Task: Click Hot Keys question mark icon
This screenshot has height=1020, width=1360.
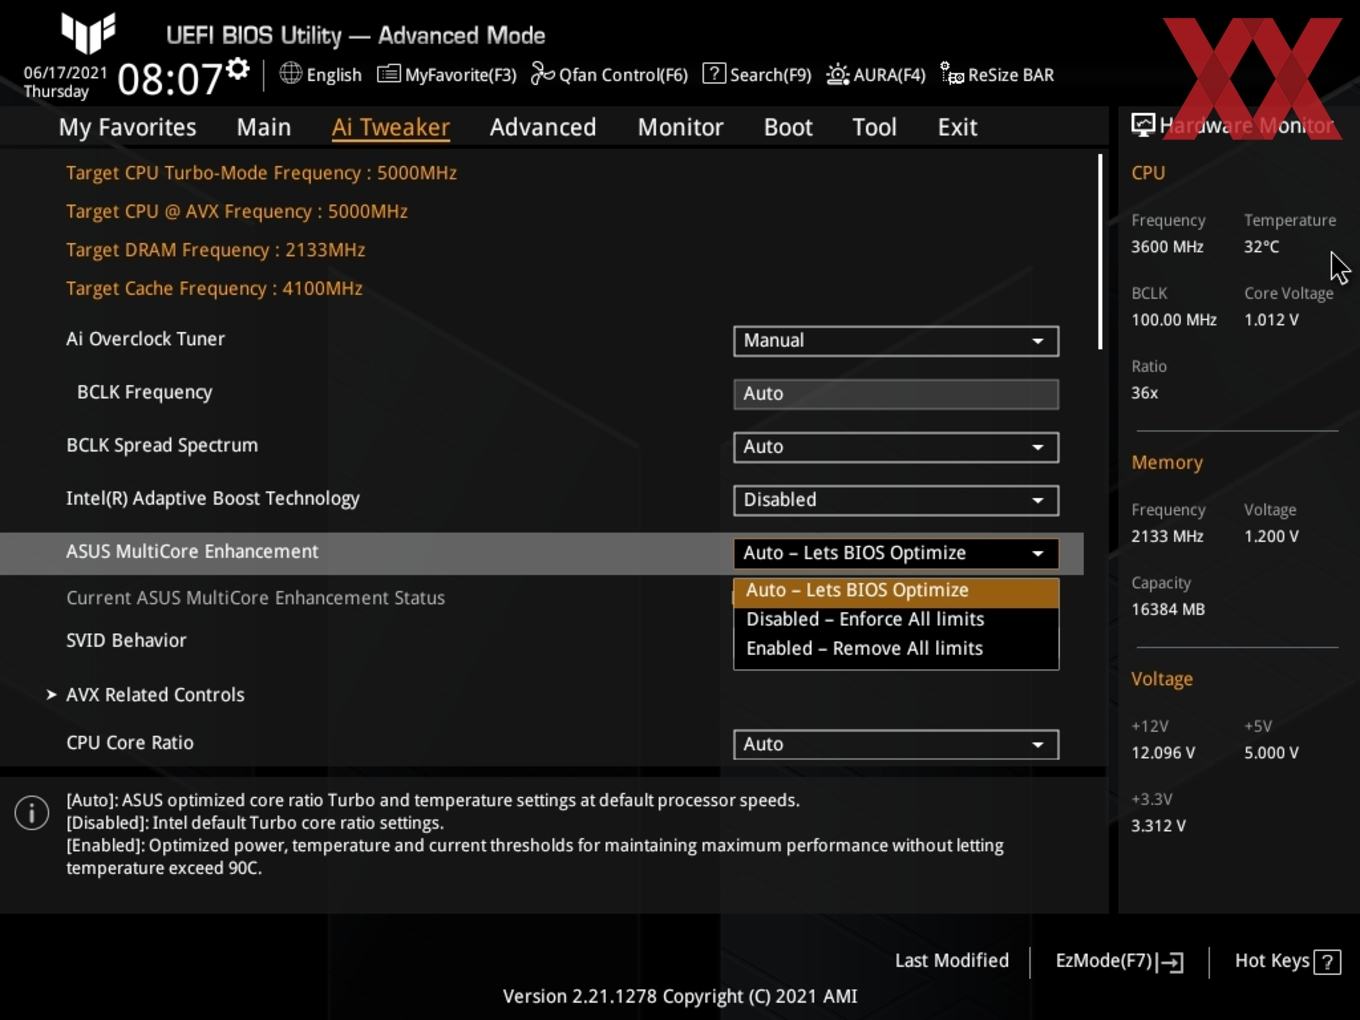Action: [1327, 962]
